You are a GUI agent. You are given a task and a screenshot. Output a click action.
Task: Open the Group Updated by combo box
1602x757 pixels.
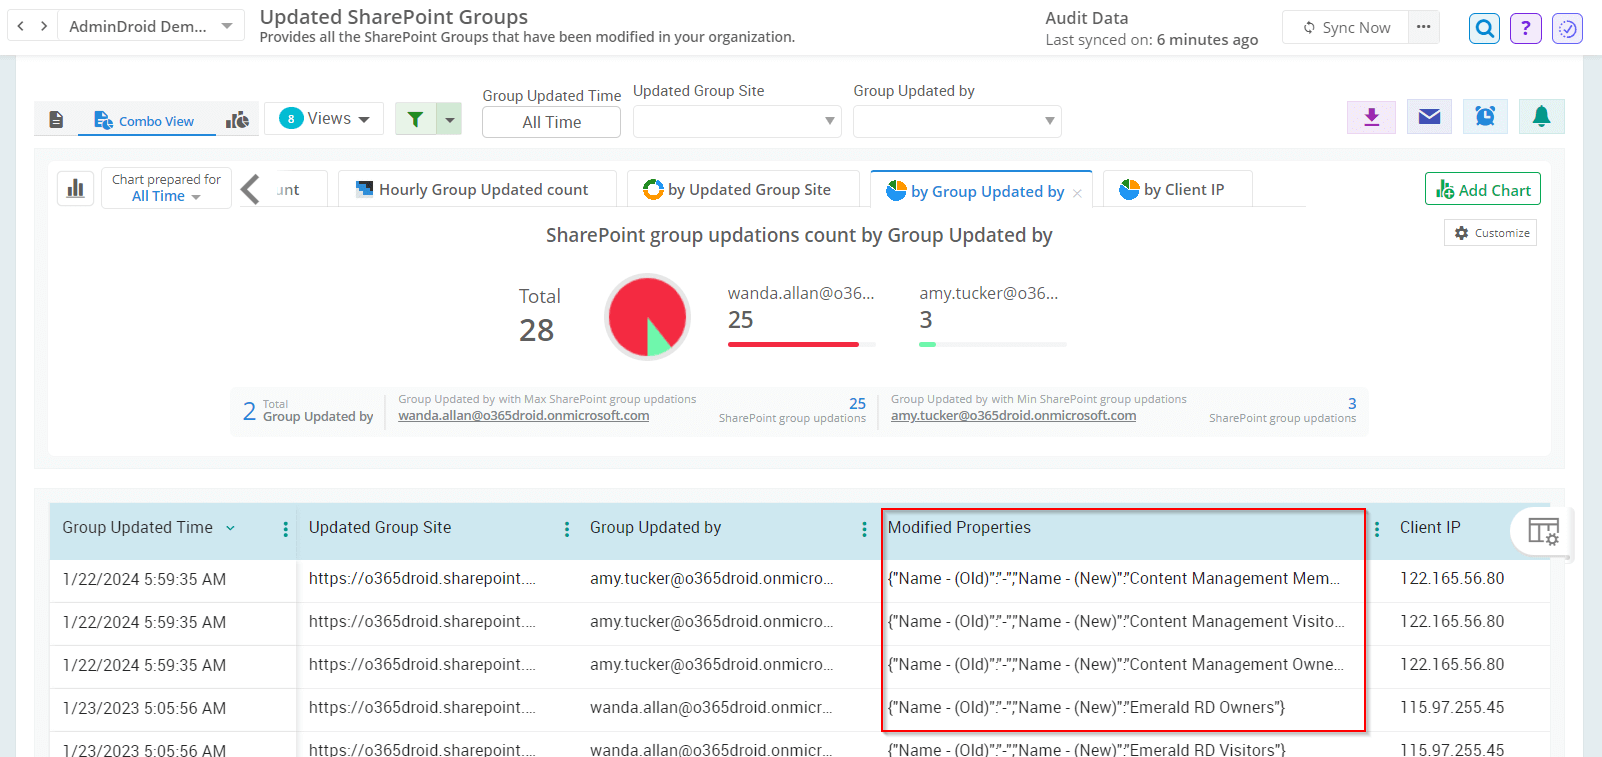[x=957, y=121]
